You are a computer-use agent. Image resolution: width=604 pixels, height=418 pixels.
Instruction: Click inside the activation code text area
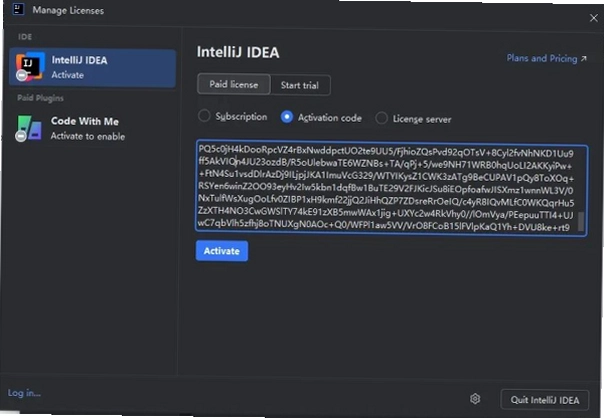coord(391,189)
